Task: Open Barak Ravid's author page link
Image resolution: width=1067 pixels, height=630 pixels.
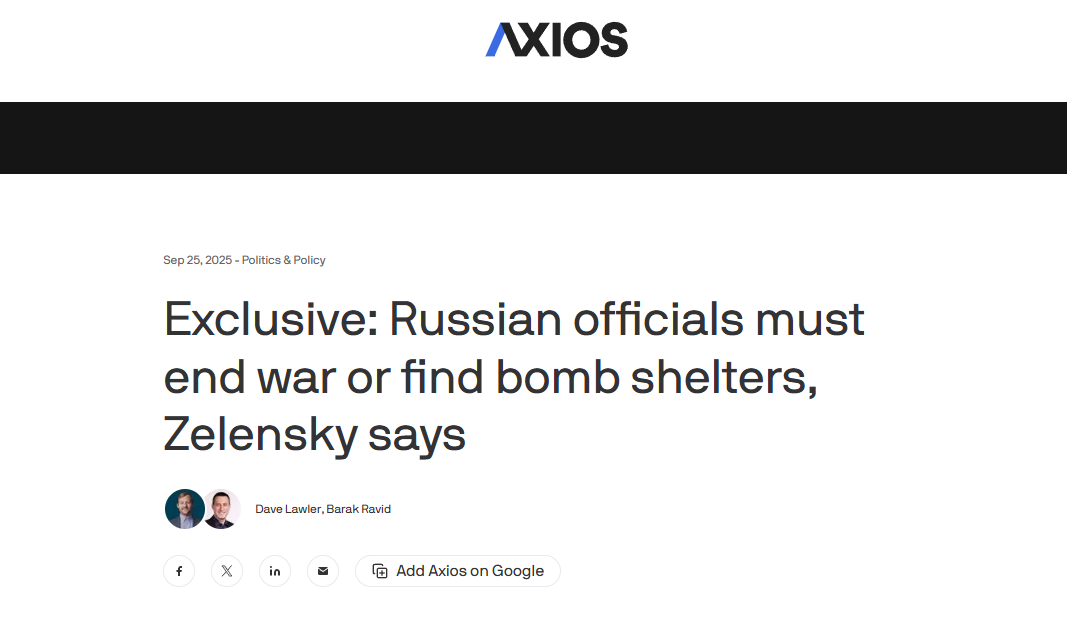Action: point(358,509)
